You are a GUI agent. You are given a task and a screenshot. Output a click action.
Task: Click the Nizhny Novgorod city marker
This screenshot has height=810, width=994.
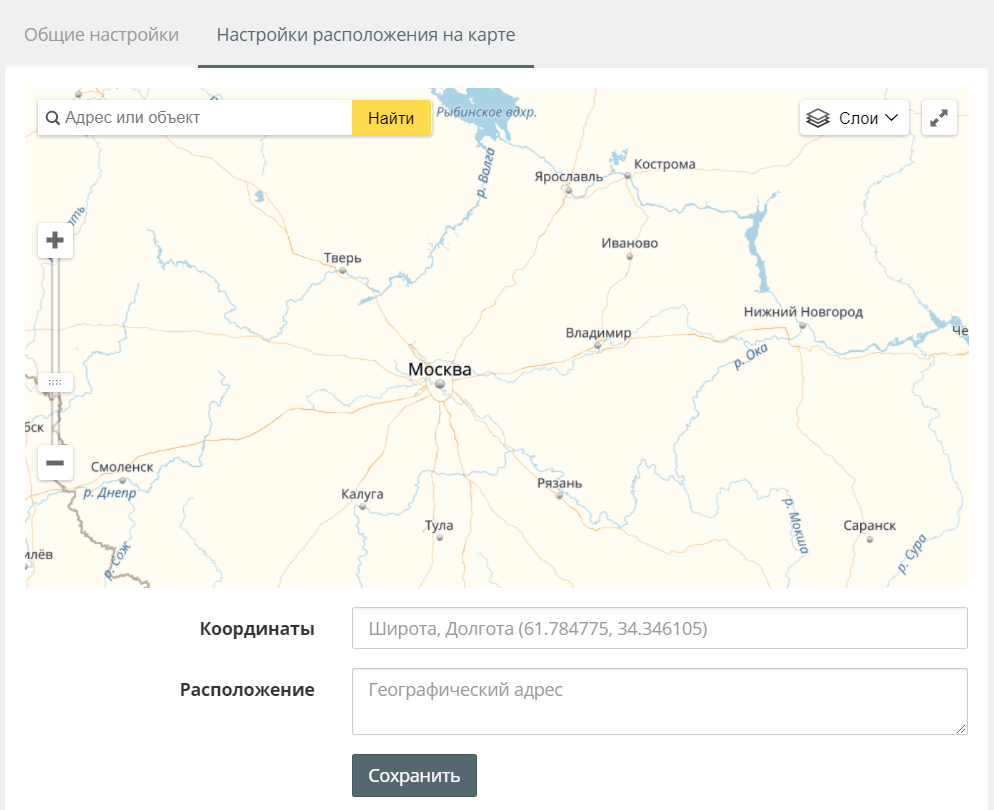802,325
